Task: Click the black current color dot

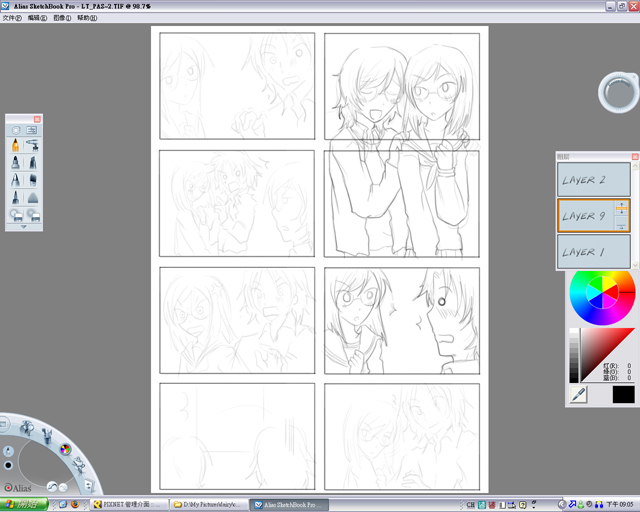Action: point(8,465)
